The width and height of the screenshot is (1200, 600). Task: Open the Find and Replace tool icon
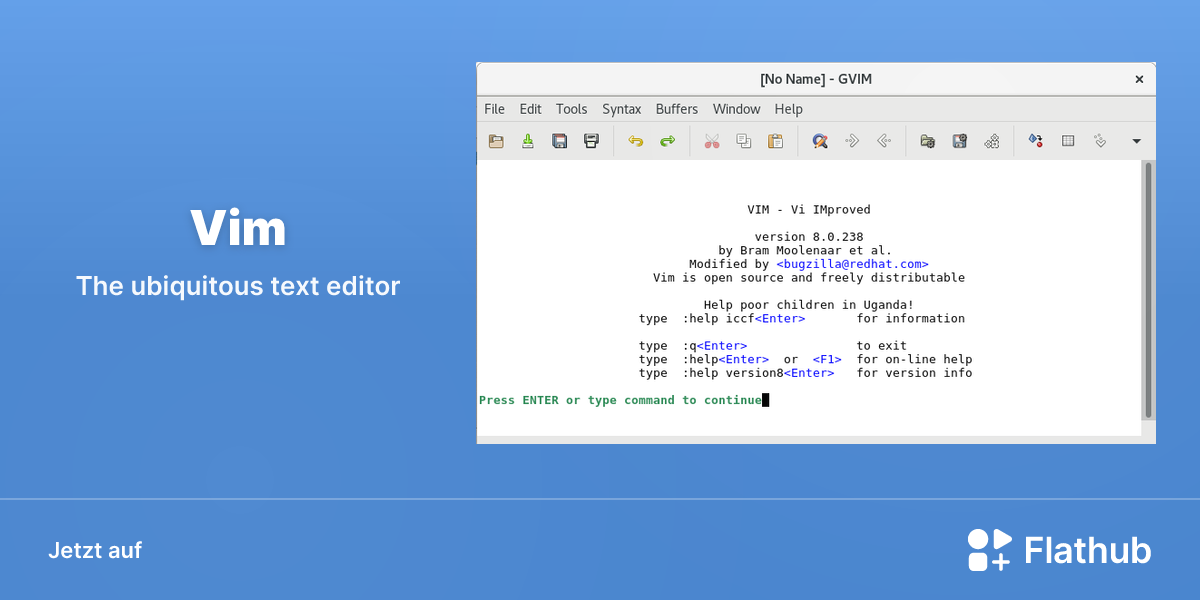click(820, 141)
